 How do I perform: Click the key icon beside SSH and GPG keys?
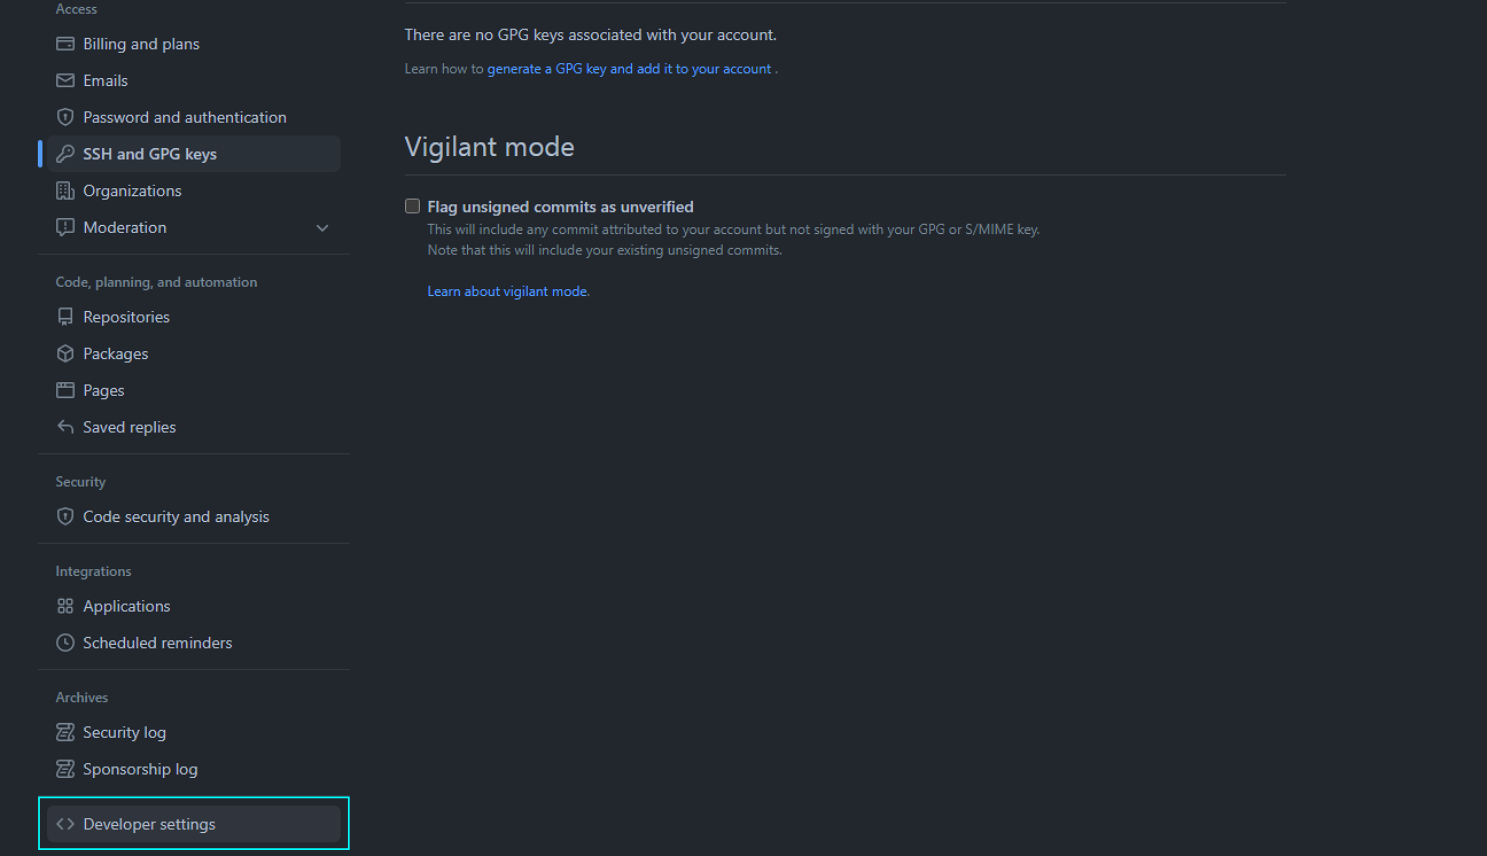[65, 153]
